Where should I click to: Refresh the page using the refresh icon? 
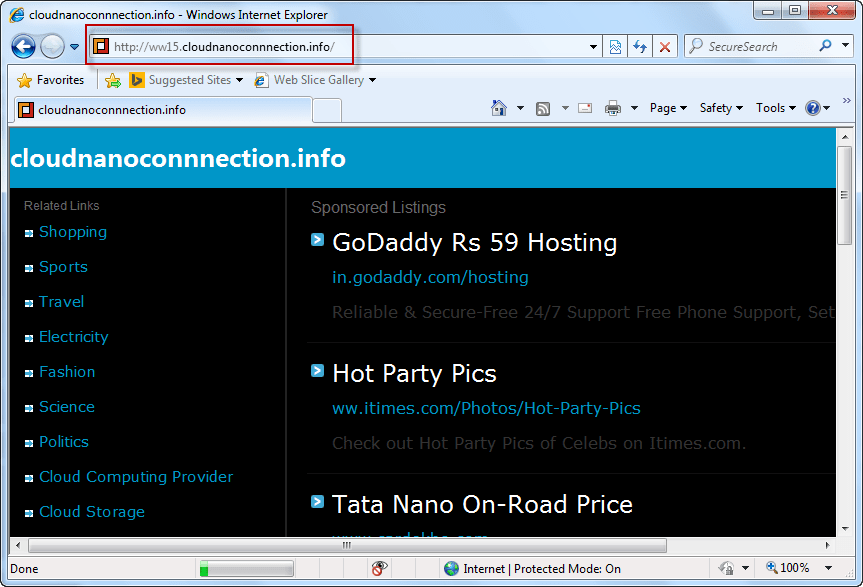click(640, 46)
